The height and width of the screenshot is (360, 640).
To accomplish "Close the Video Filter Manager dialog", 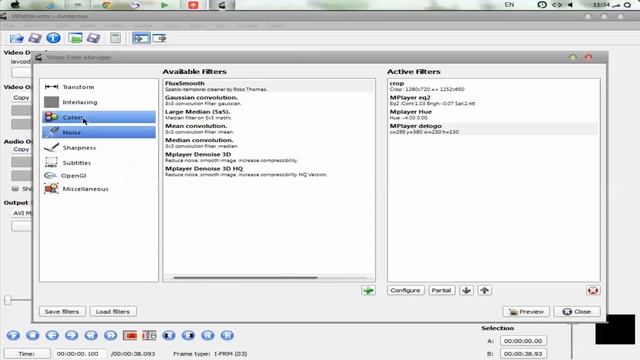I will pos(577,311).
